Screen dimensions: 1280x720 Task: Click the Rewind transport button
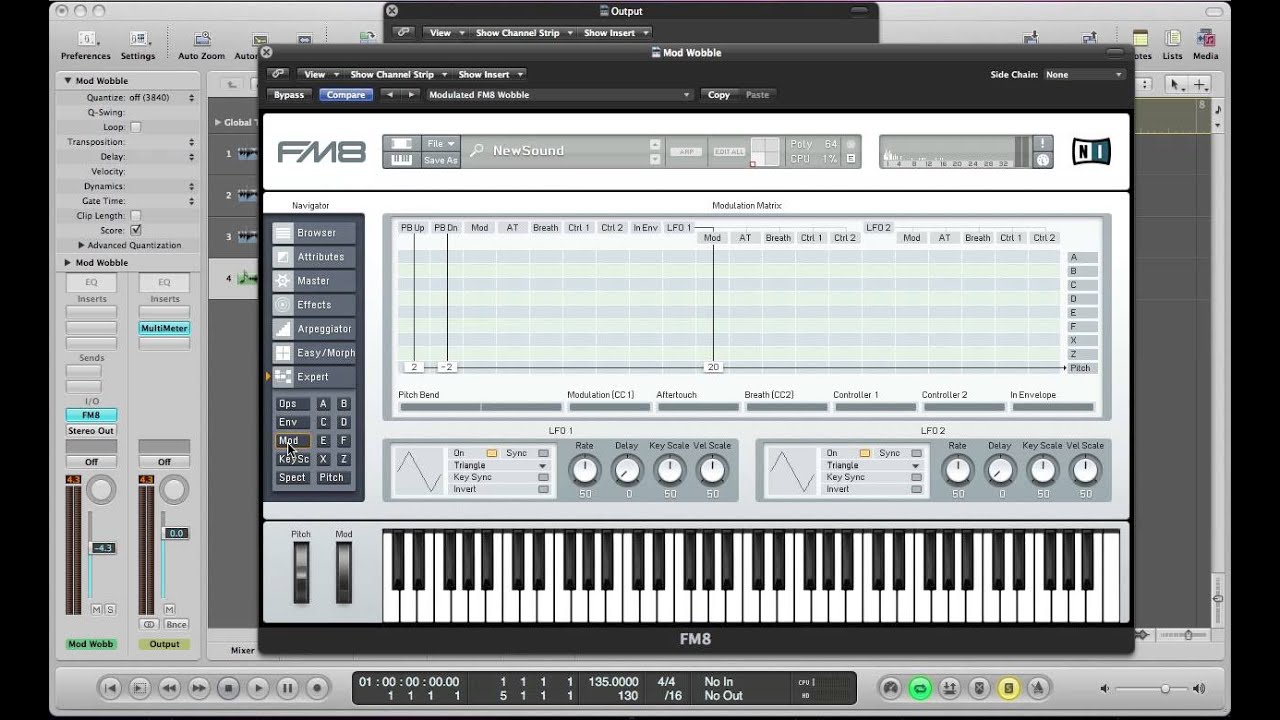click(x=169, y=688)
